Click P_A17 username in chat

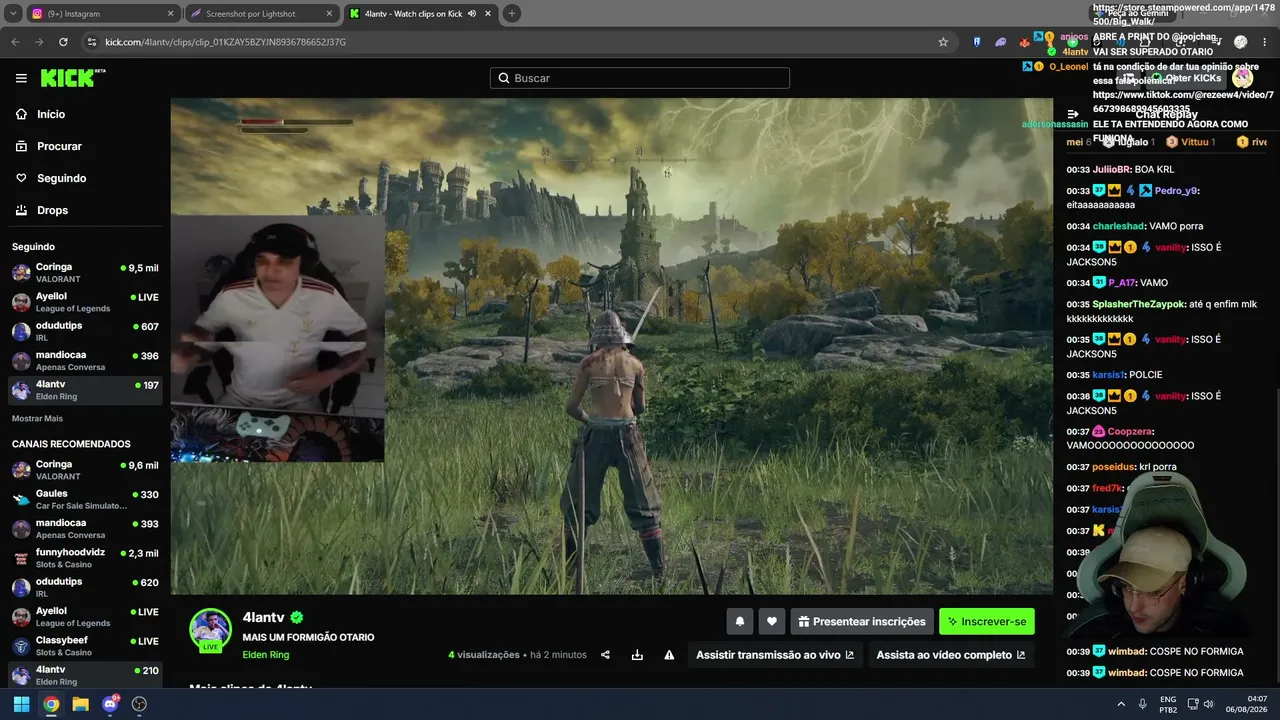1123,283
